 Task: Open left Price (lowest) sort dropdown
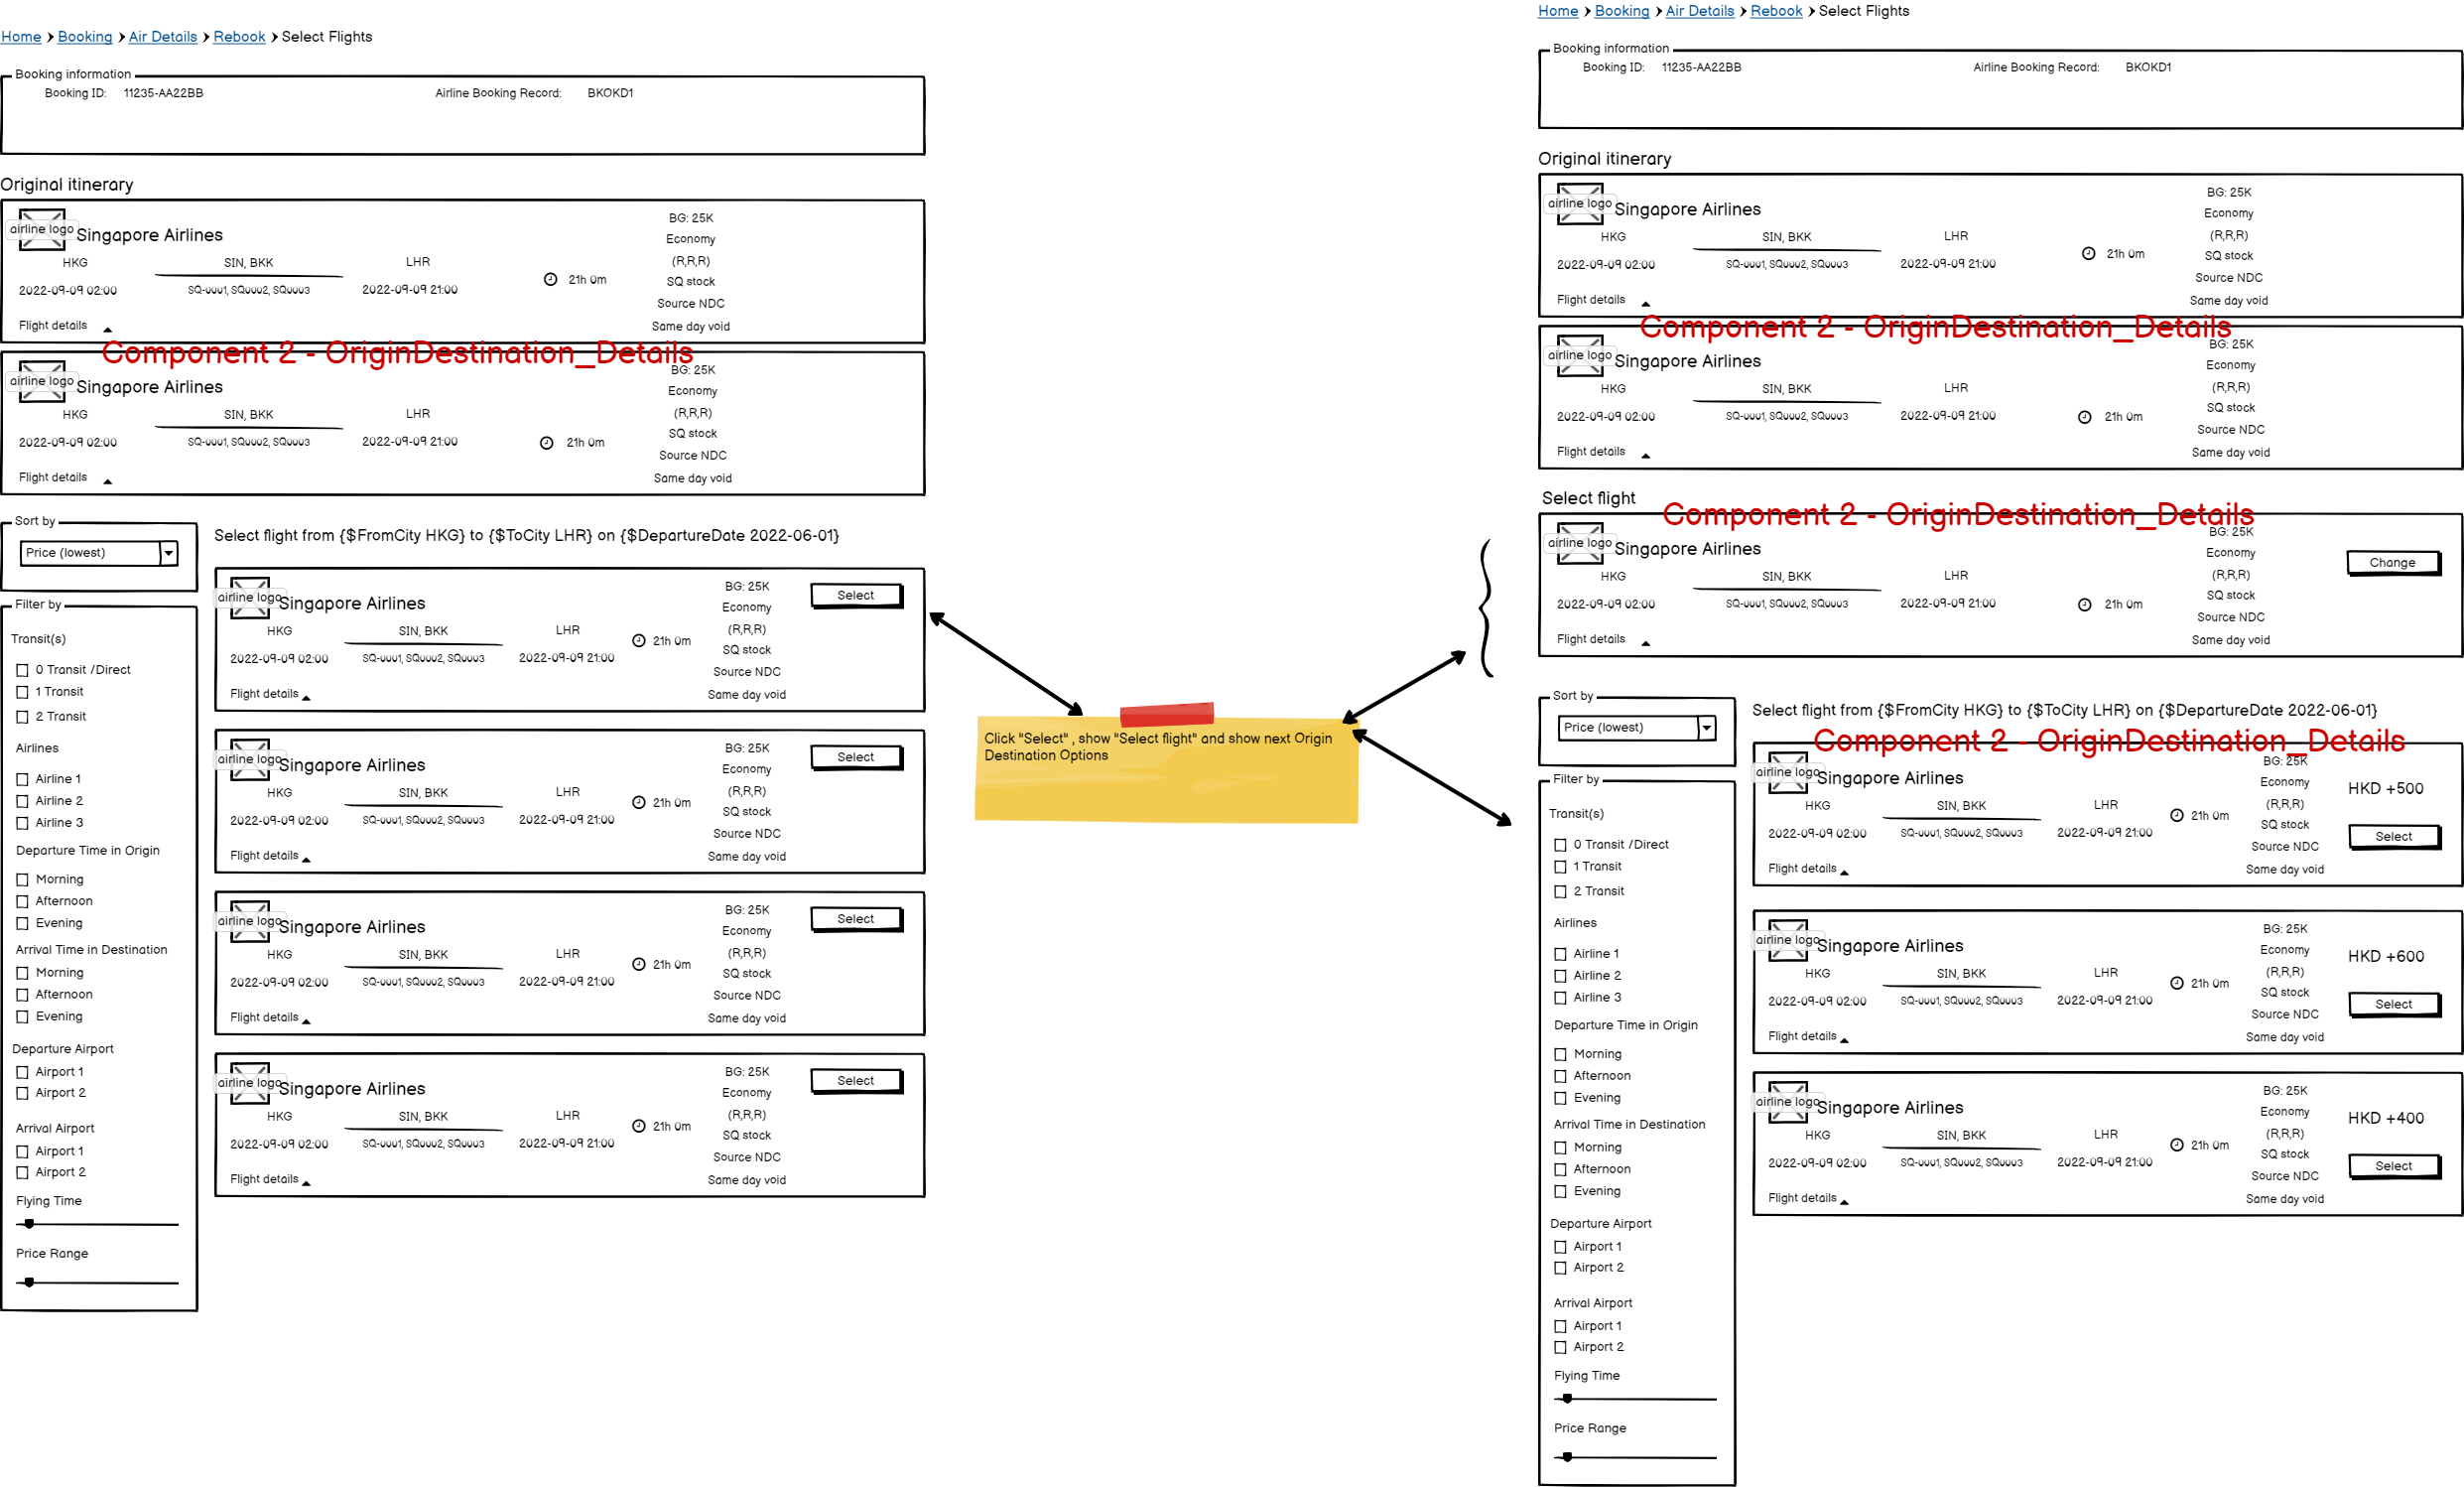coord(169,553)
